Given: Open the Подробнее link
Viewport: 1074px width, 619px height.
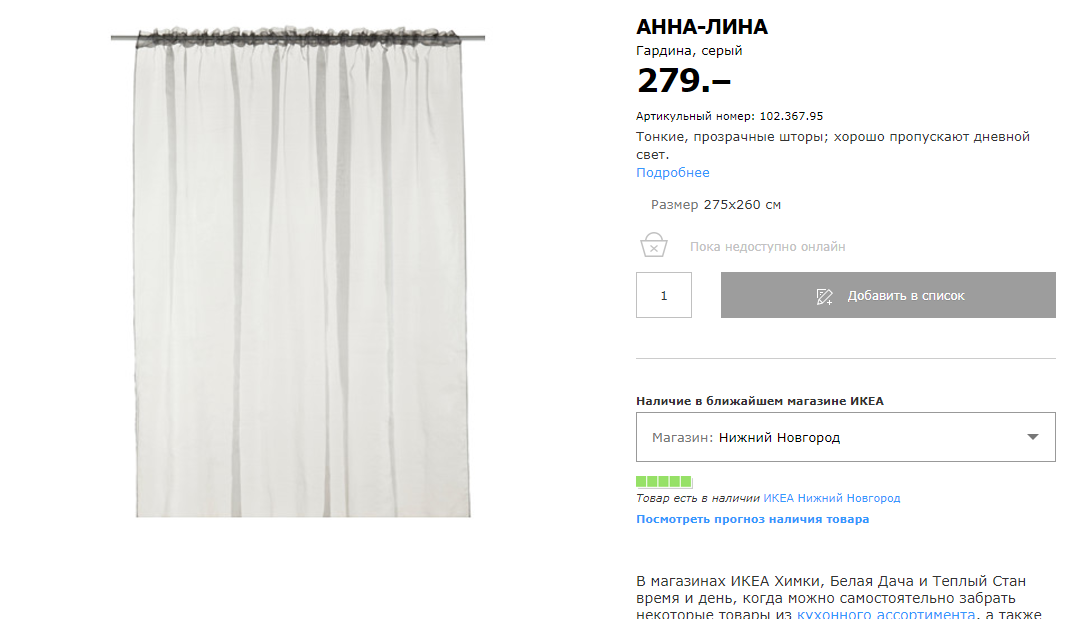Looking at the screenshot, I should coord(673,173).
